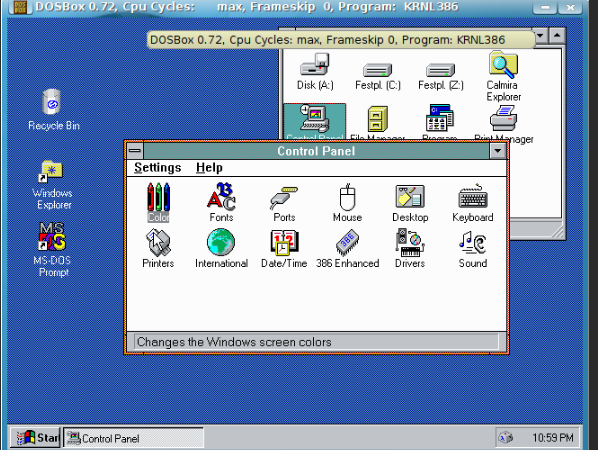598x450 pixels.
Task: Open Mouse settings icon
Action: pos(347,202)
